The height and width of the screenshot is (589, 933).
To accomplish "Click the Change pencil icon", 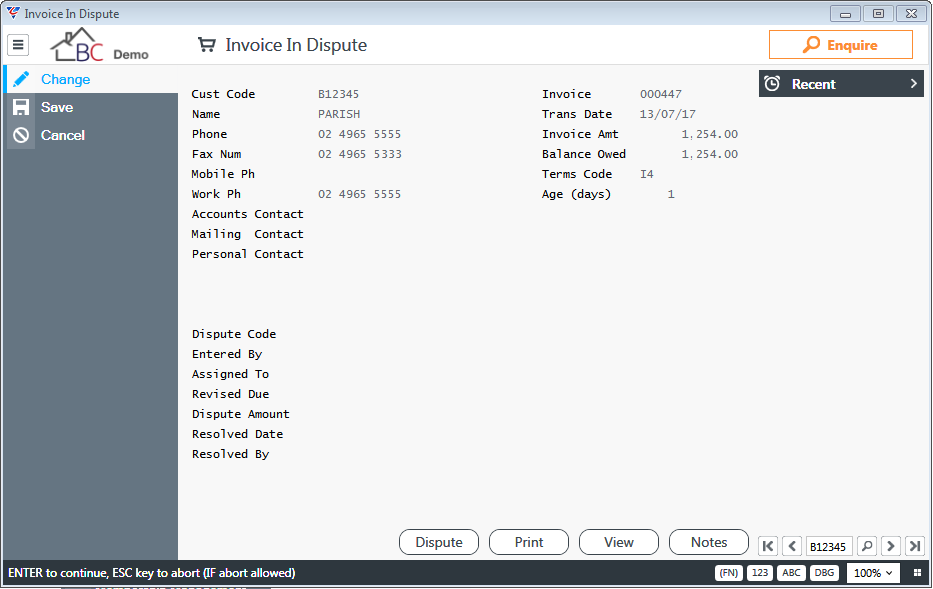I will [21, 79].
